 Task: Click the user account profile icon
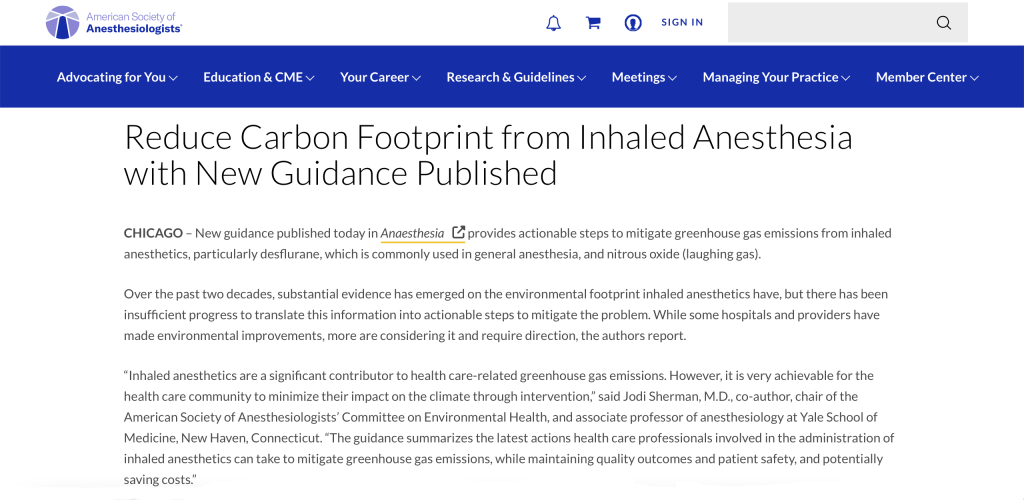(x=633, y=23)
